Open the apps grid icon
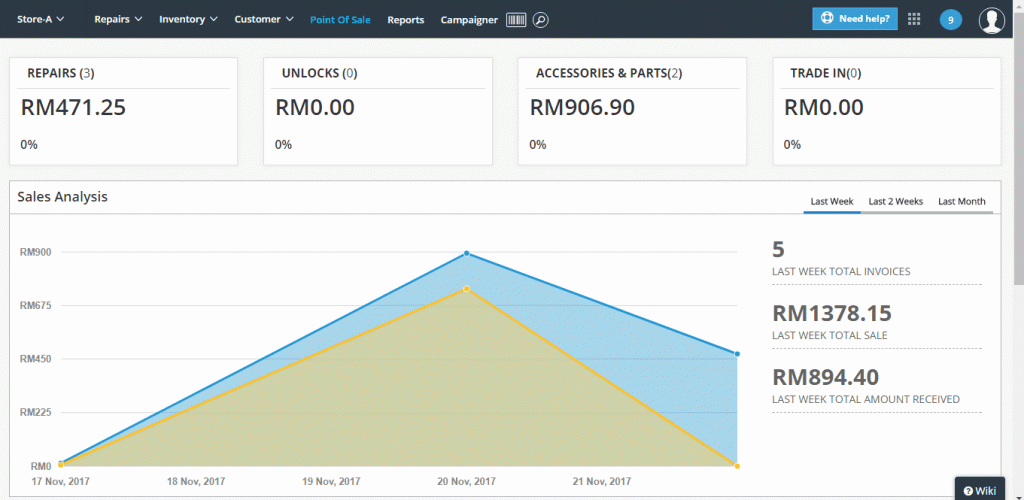 click(914, 19)
